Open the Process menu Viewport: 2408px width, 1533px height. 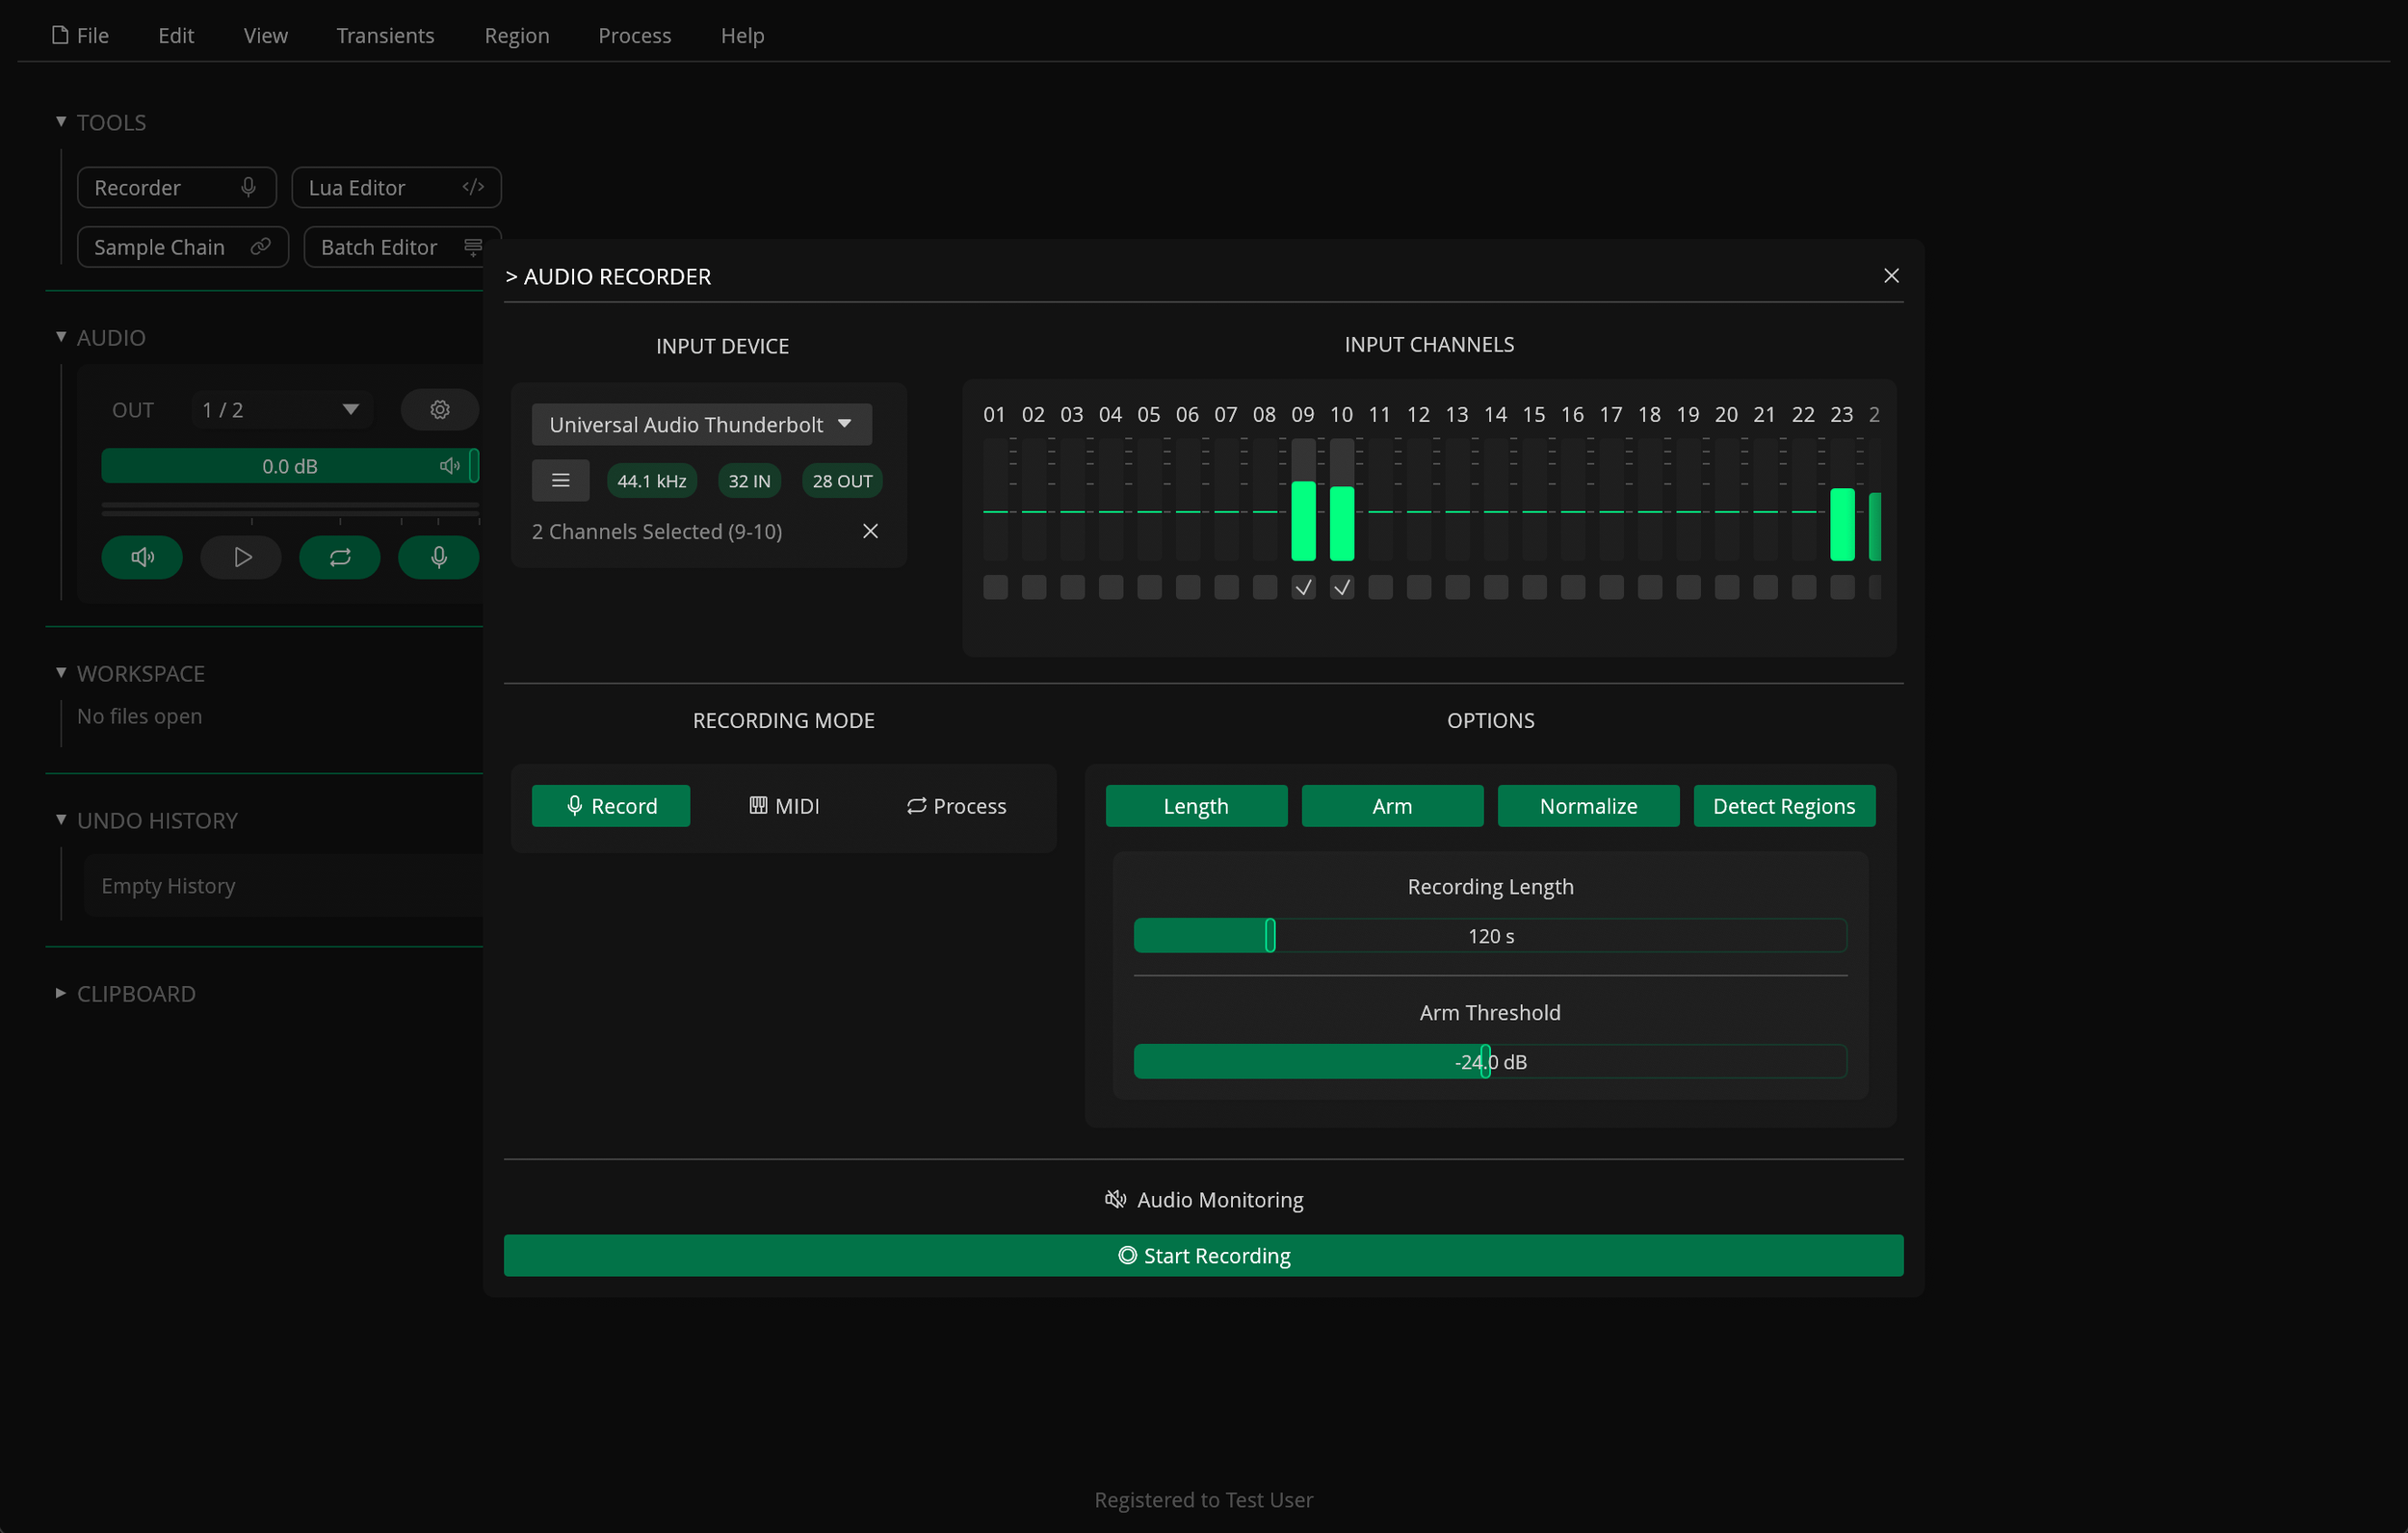coord(634,35)
